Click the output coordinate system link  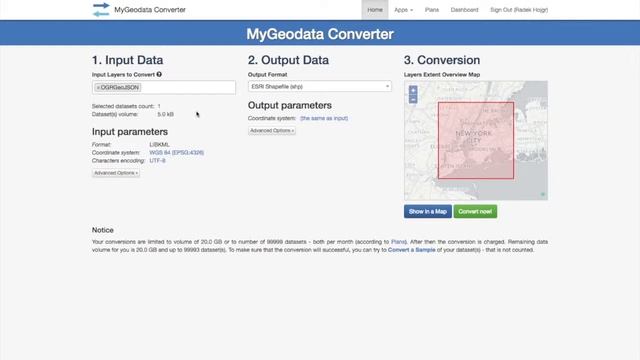pos(324,118)
